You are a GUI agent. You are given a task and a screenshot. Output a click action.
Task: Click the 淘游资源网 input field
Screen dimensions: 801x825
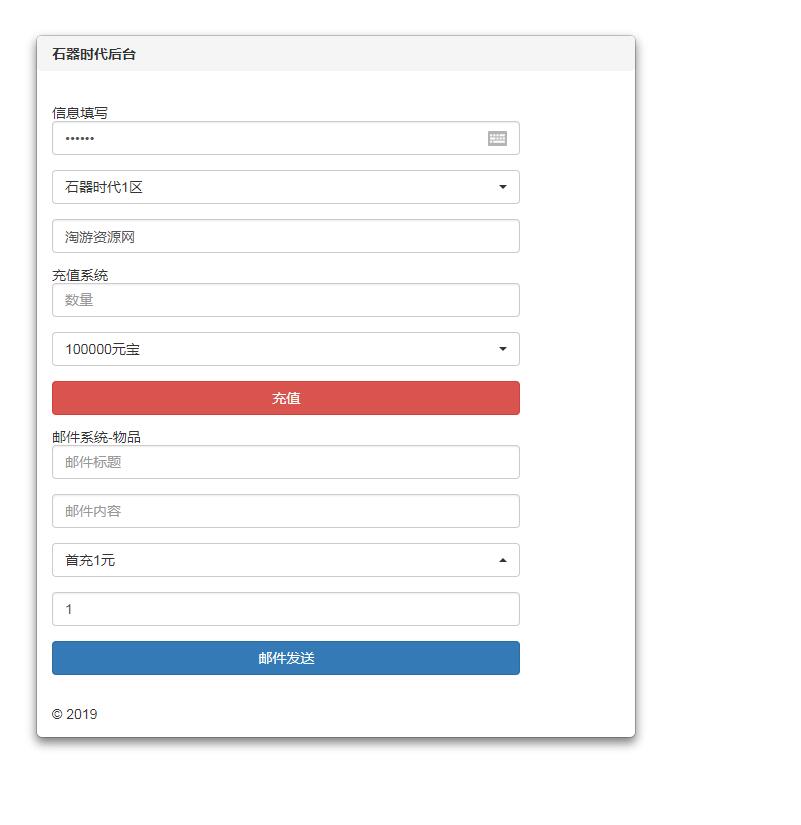point(285,236)
